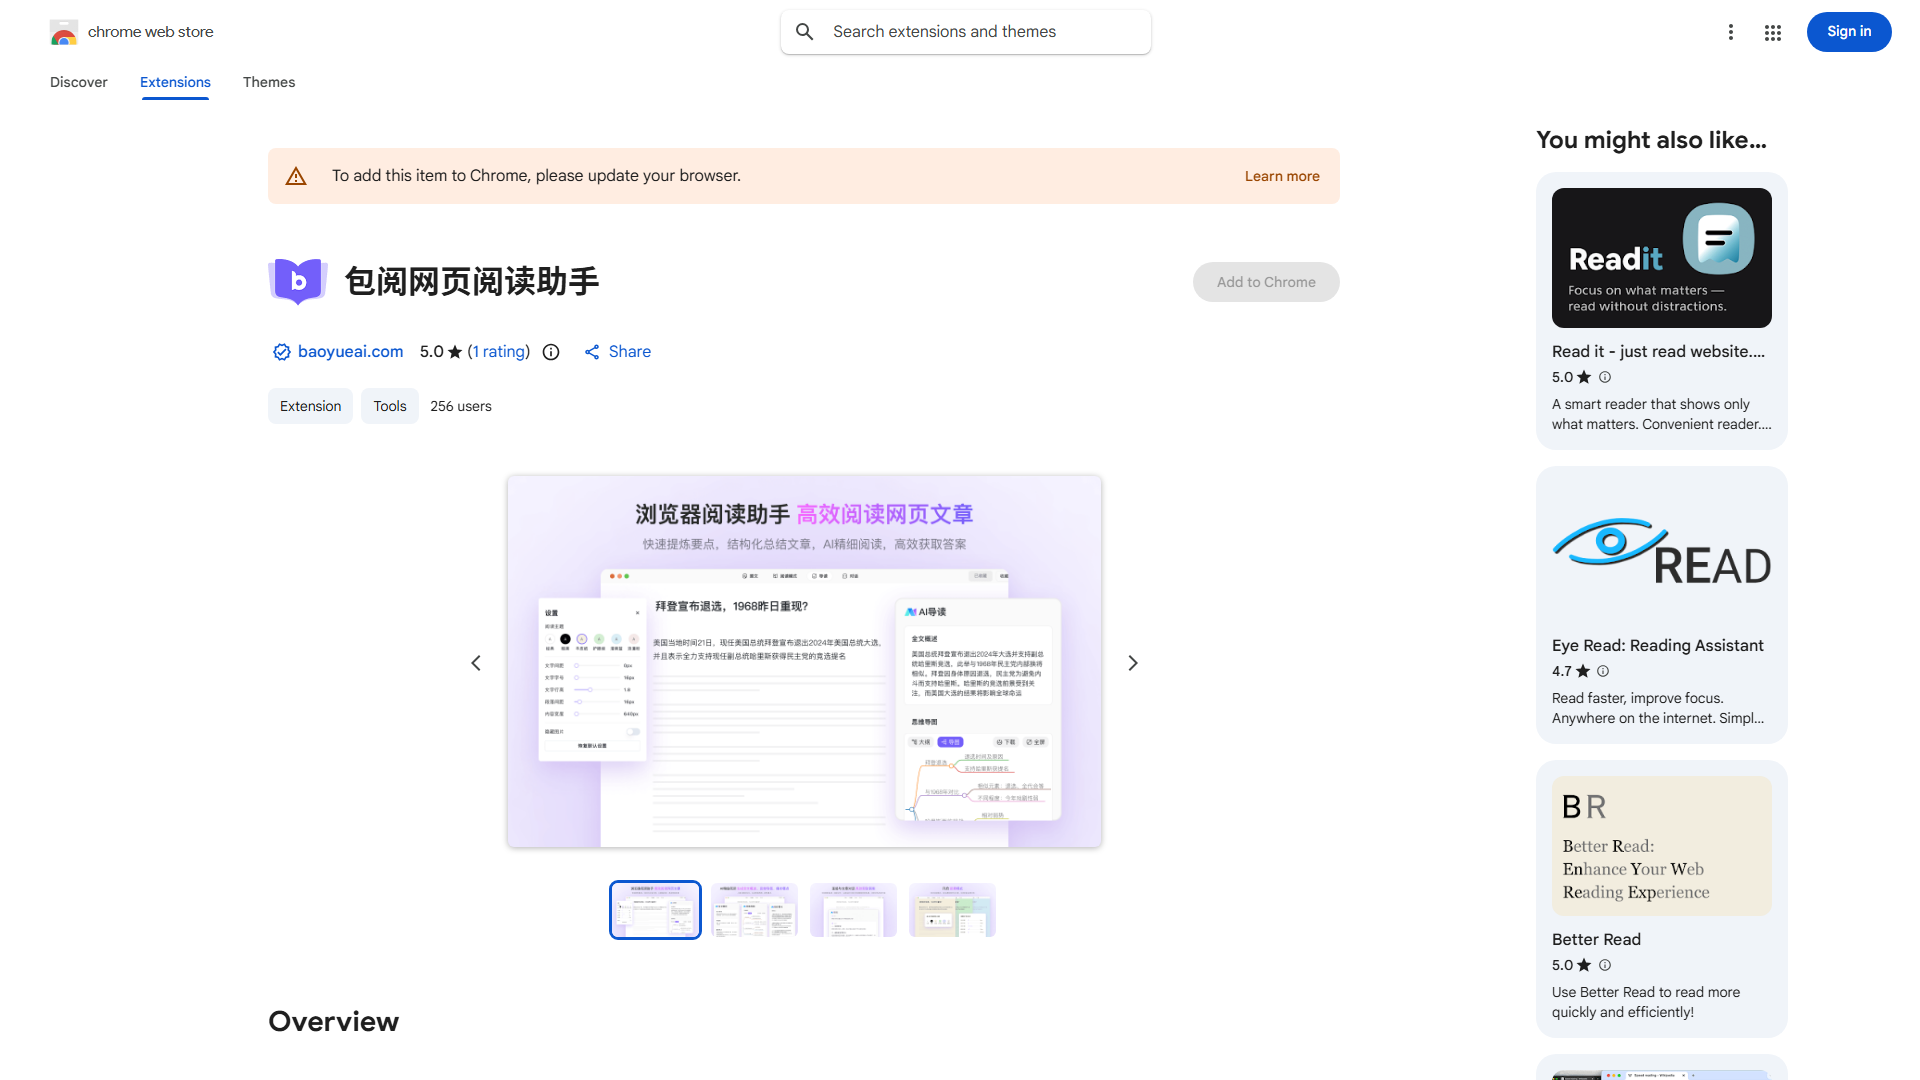Select the Extensions tab
This screenshot has width=1920, height=1080.
175,82
